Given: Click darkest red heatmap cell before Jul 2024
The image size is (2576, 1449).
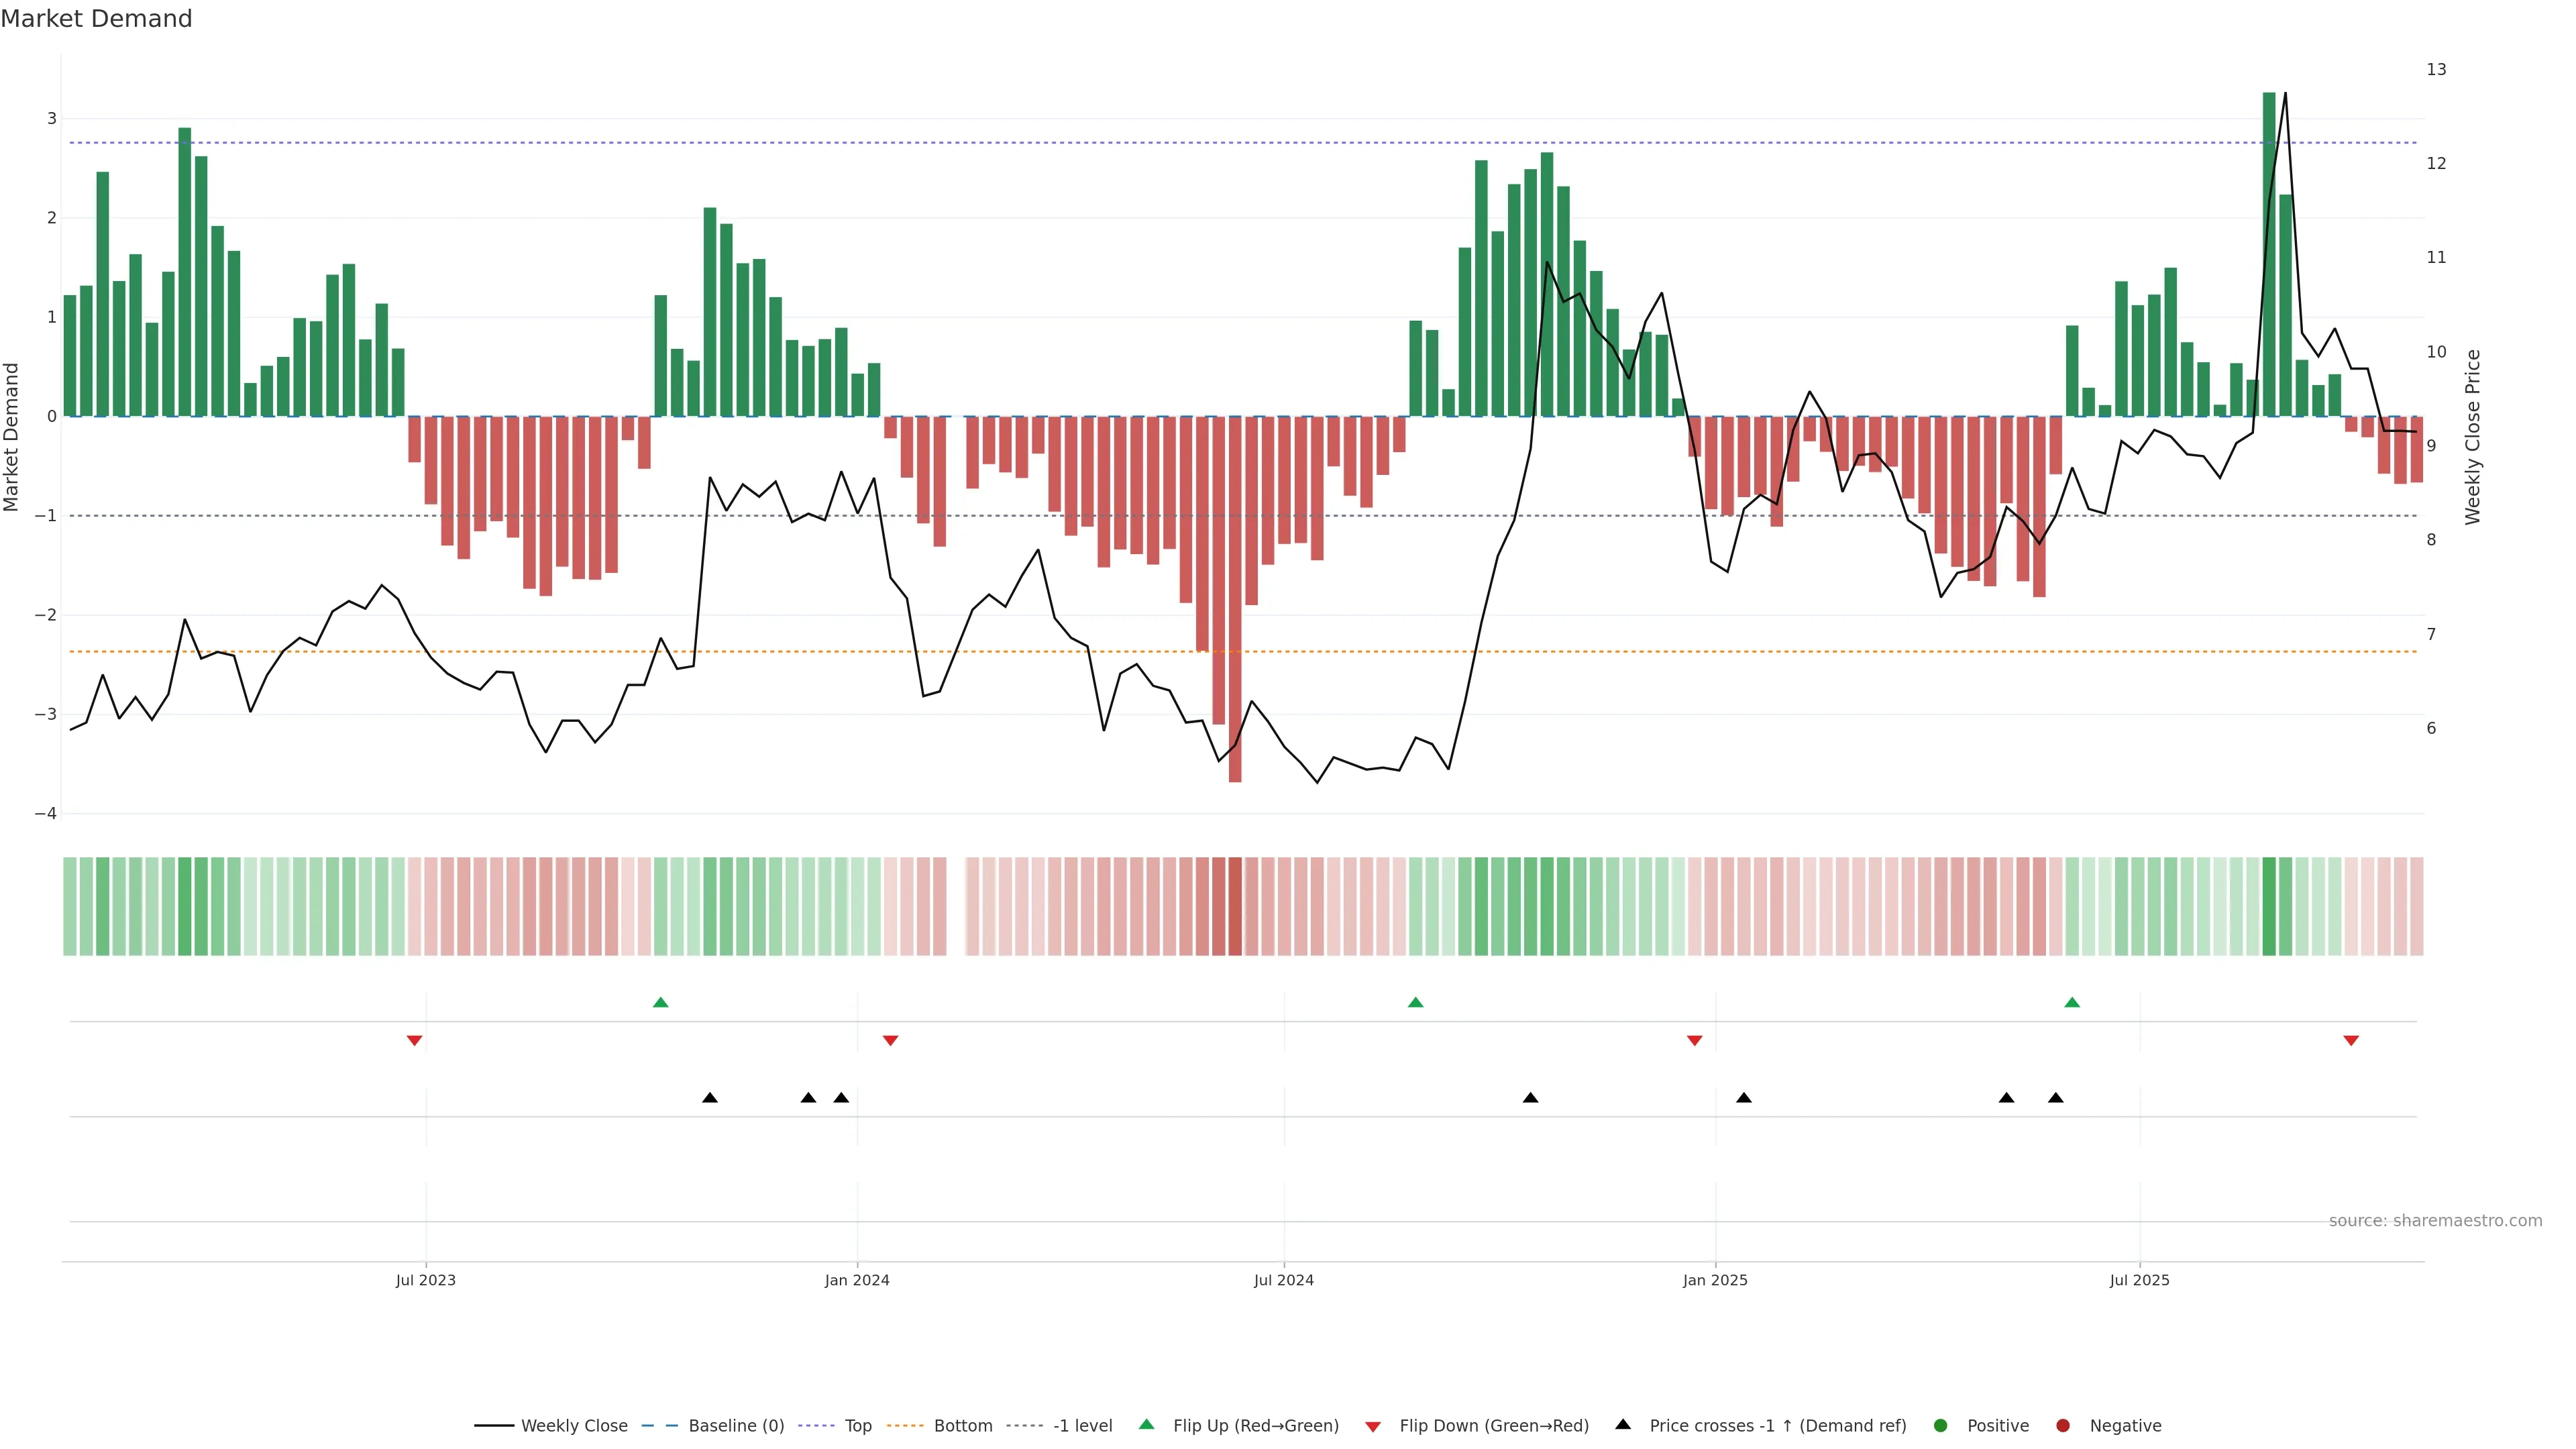Looking at the screenshot, I should tap(1235, 906).
